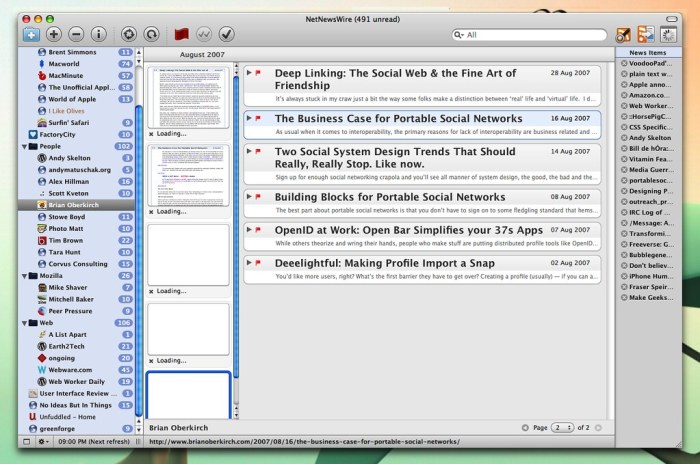This screenshot has height=464, width=700.
Task: Toggle flag on Deep Linking article
Action: click(258, 73)
